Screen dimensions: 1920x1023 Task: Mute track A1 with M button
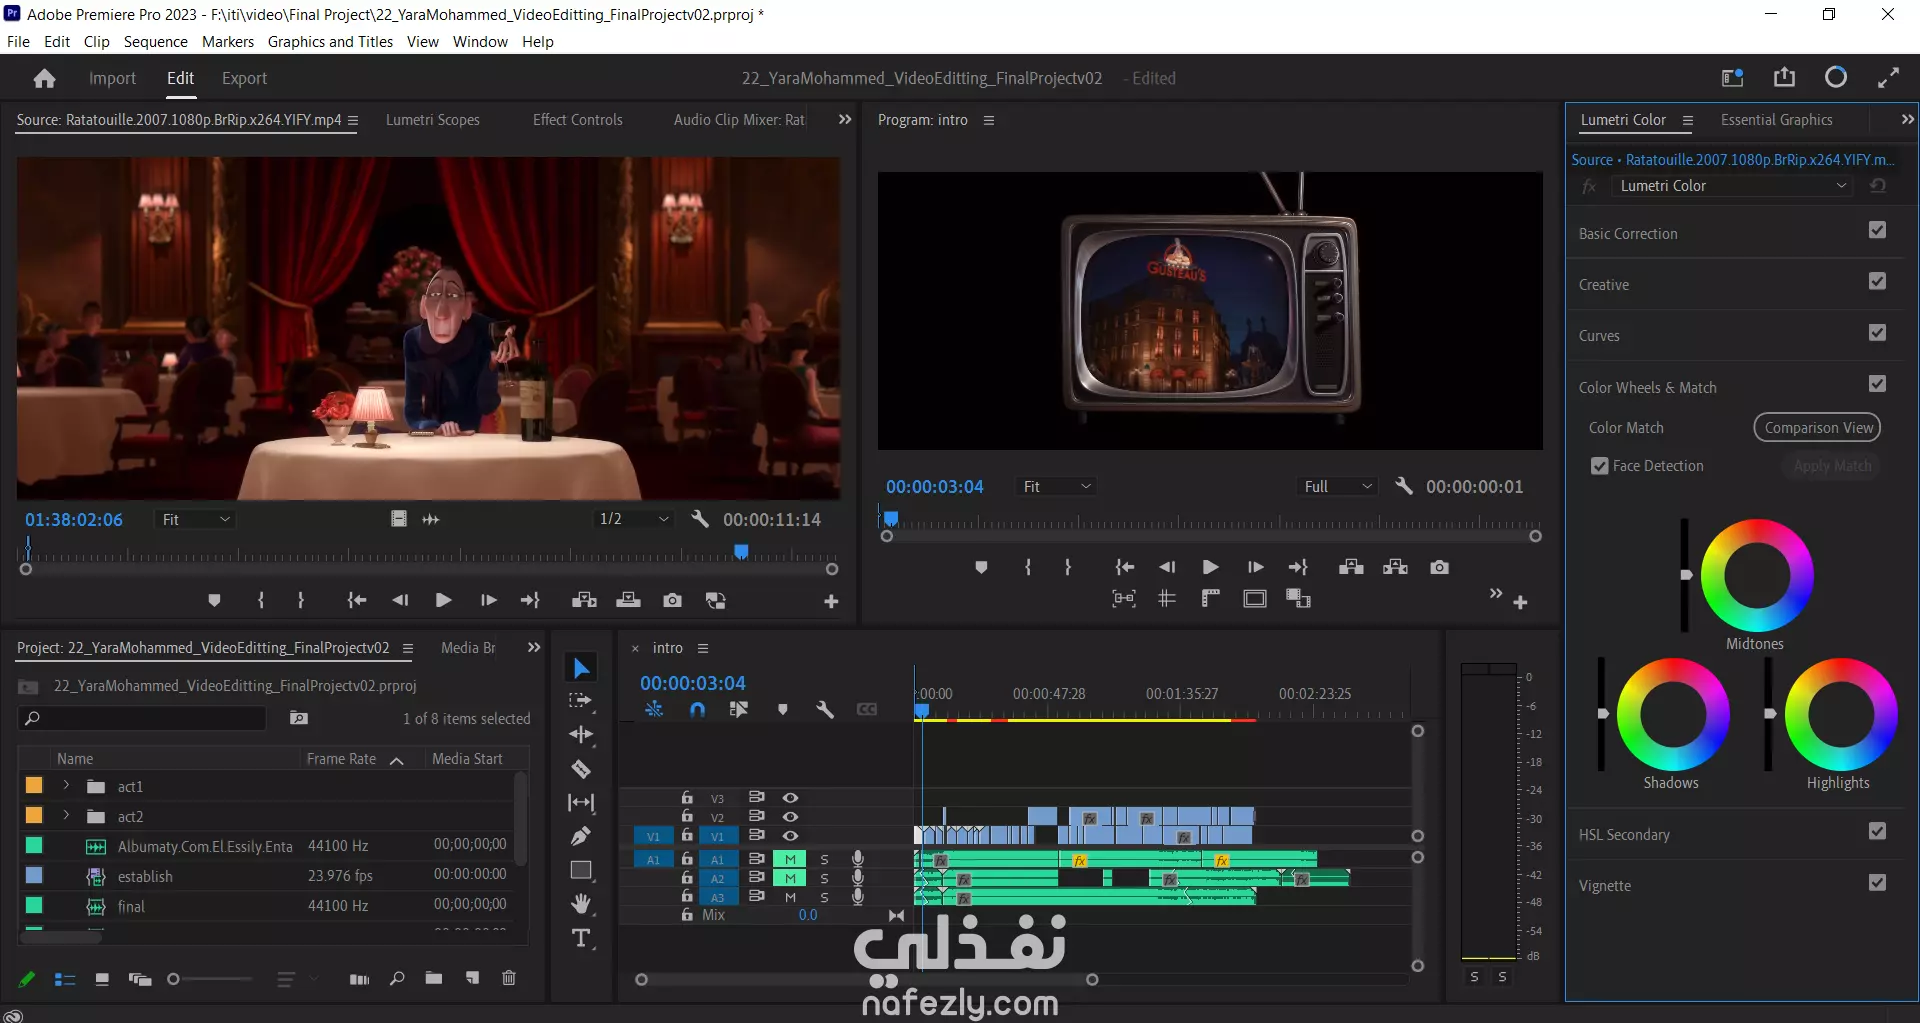tap(790, 859)
